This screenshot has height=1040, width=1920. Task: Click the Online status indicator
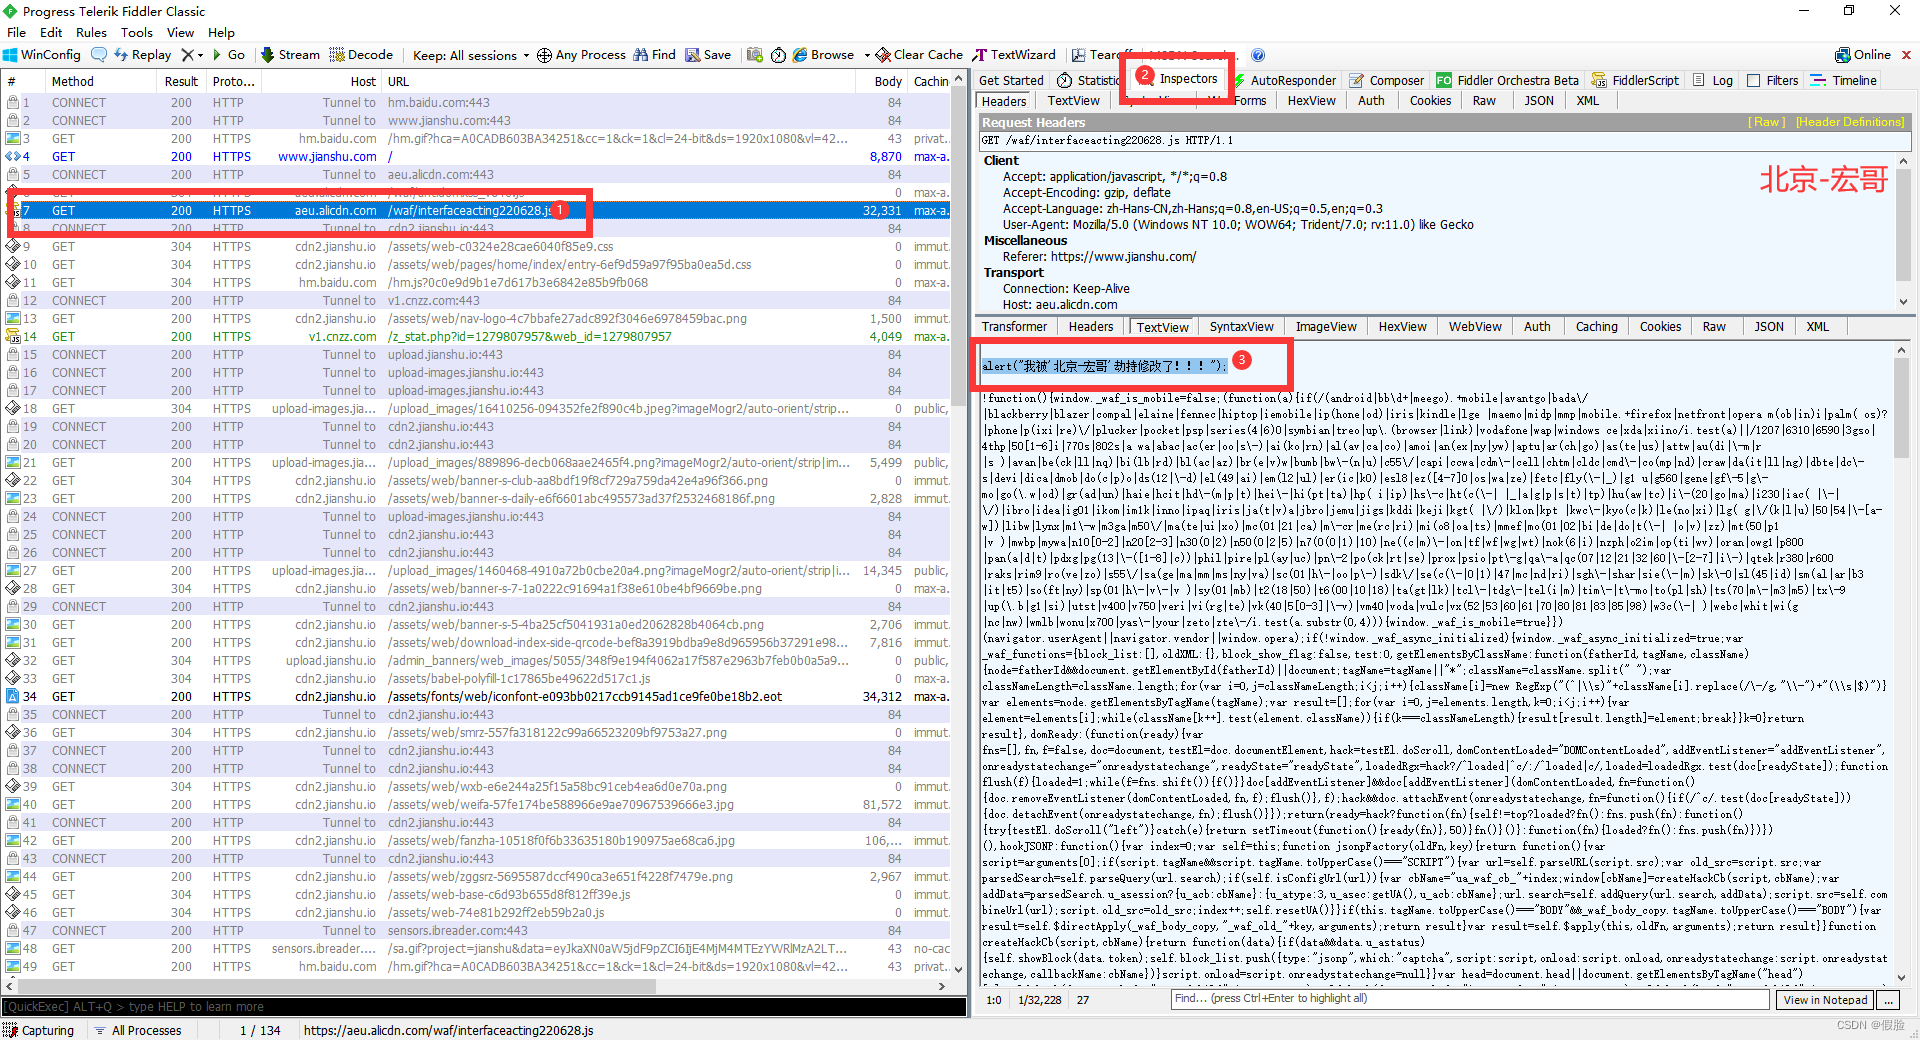(x=1863, y=55)
